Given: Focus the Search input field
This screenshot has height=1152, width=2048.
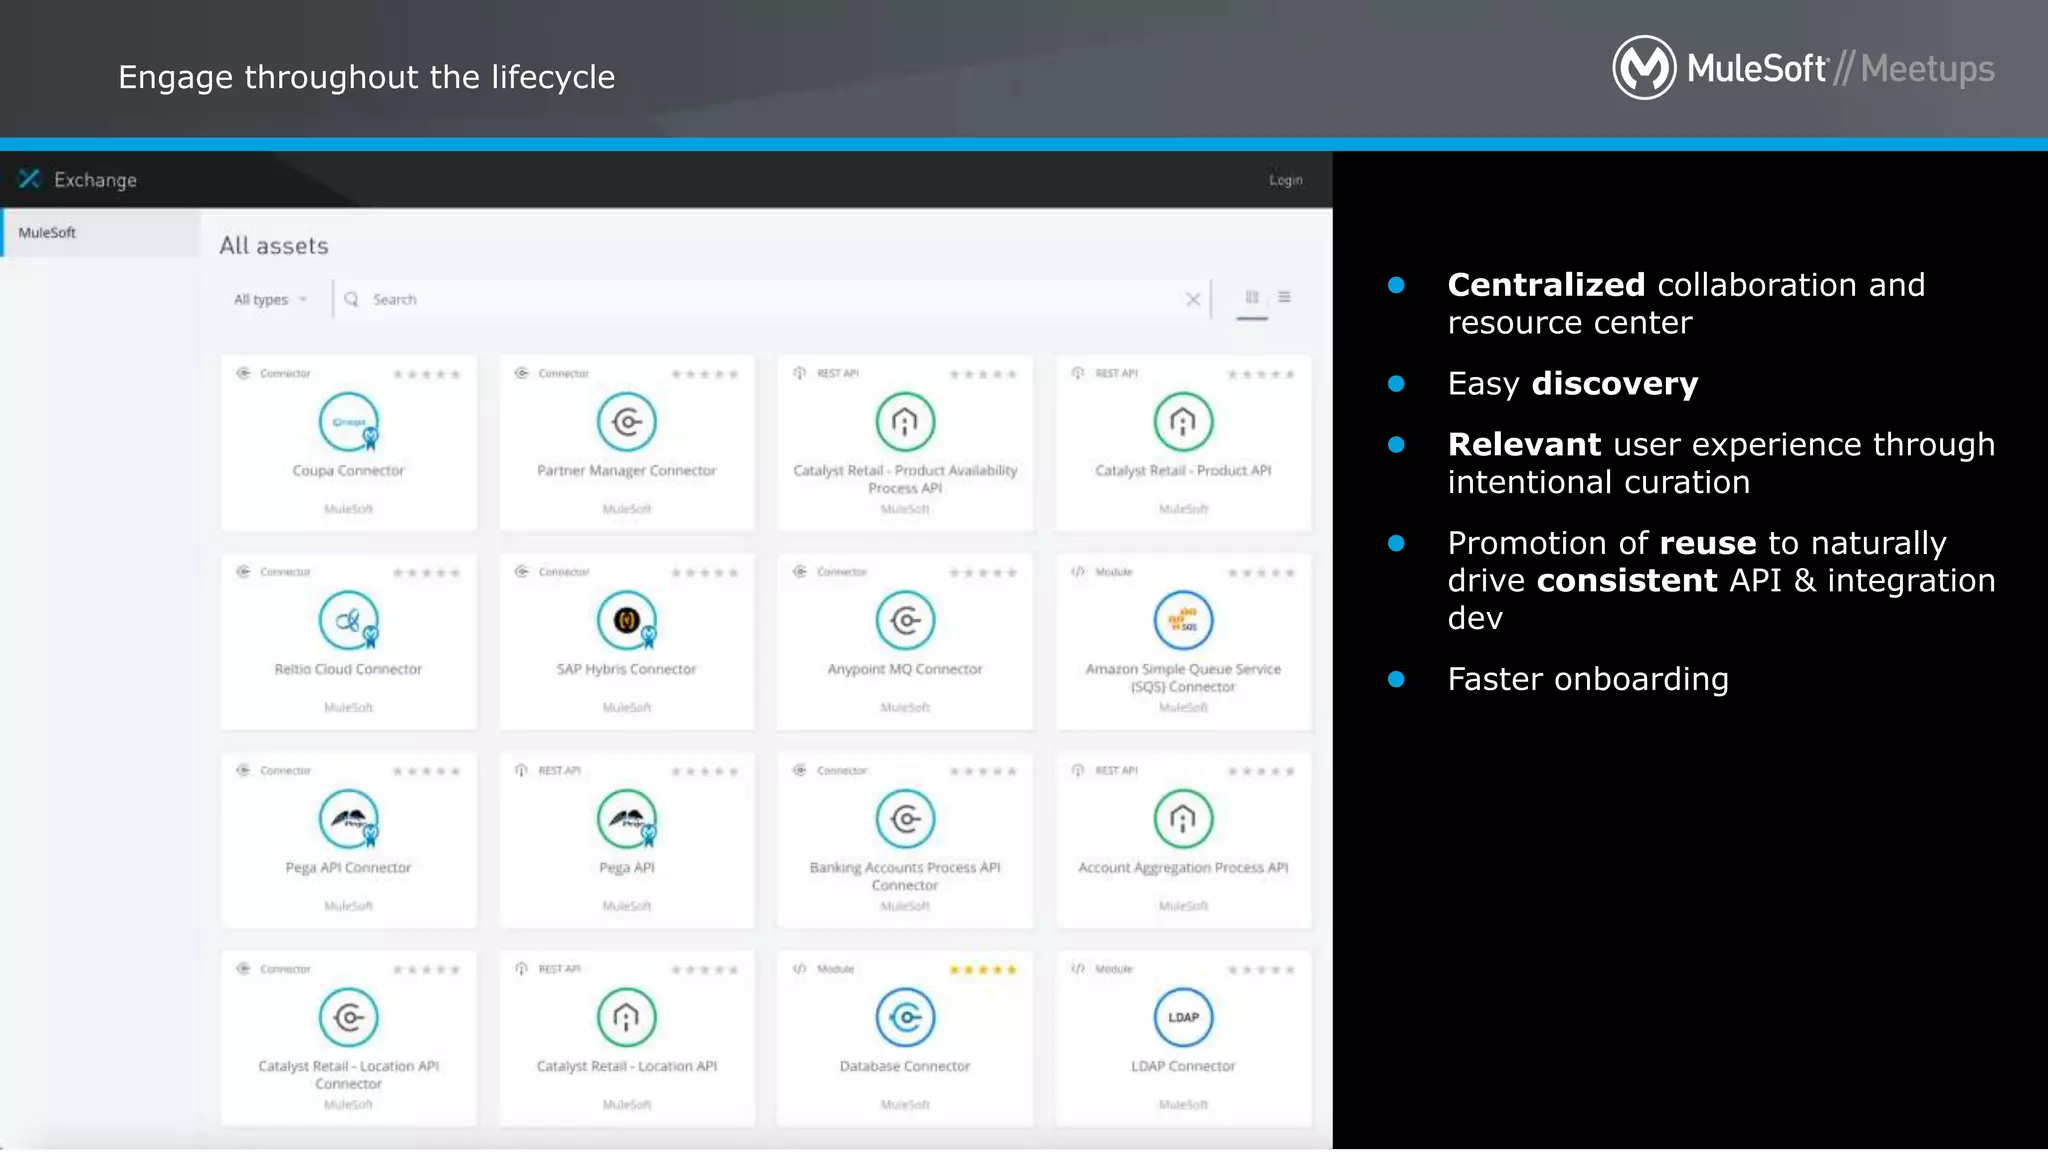Looking at the screenshot, I should 770,299.
